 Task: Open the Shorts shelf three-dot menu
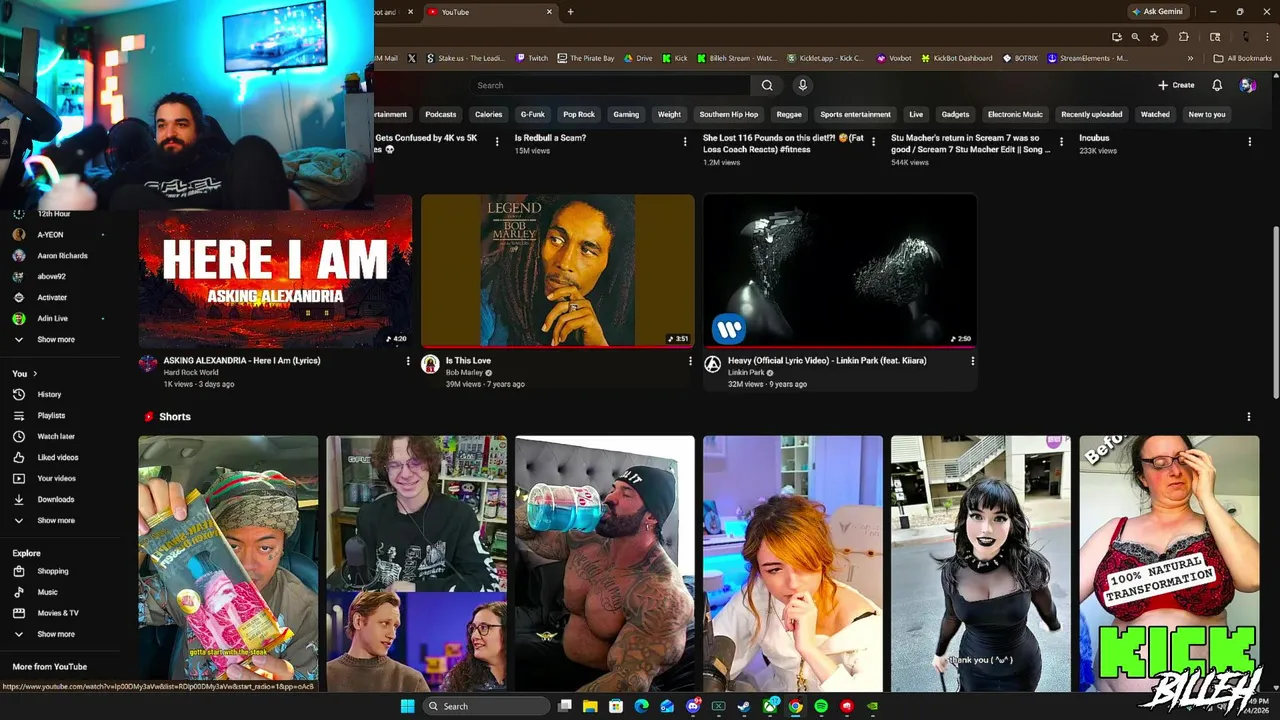[1248, 417]
